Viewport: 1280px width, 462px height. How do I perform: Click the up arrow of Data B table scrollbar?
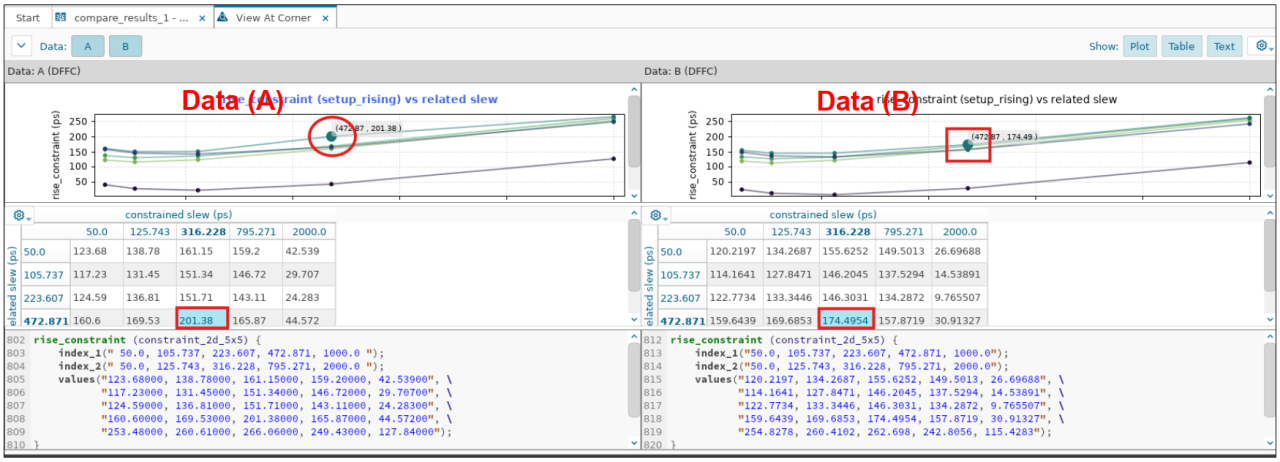(1271, 214)
